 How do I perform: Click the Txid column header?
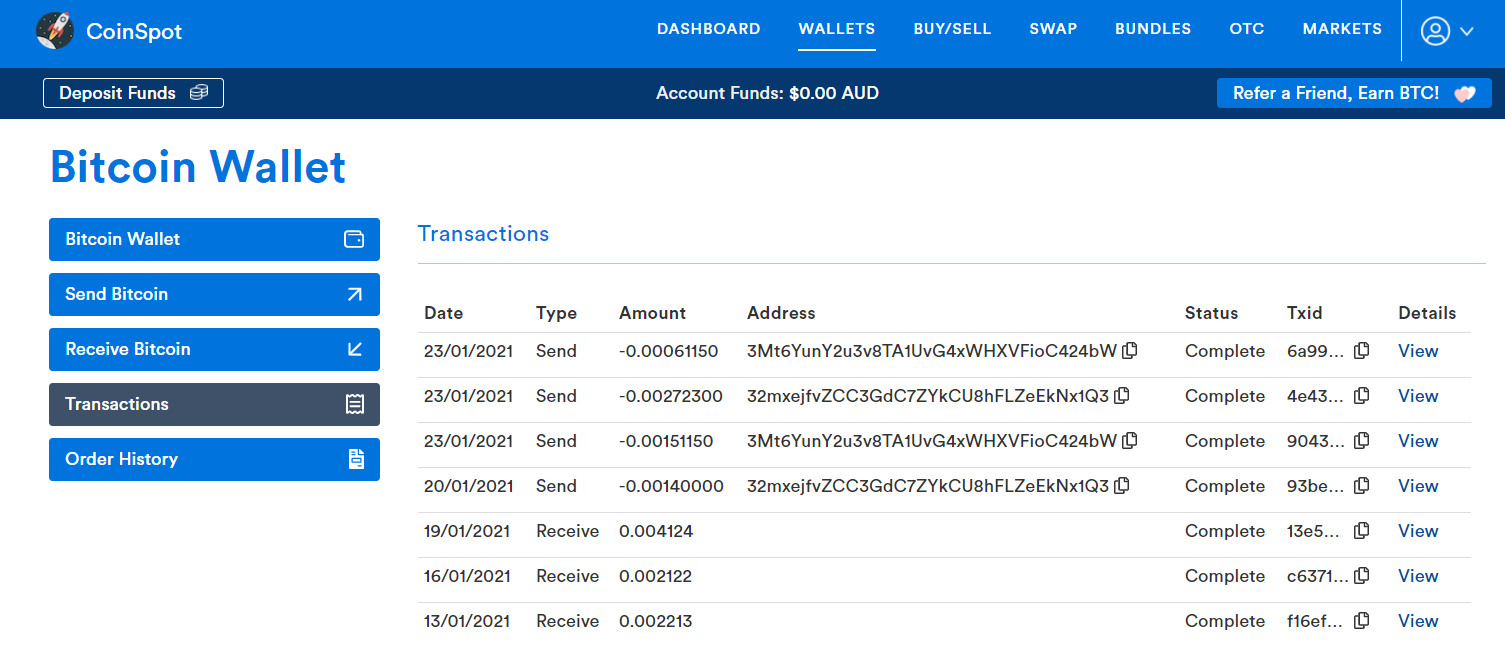(x=1304, y=313)
